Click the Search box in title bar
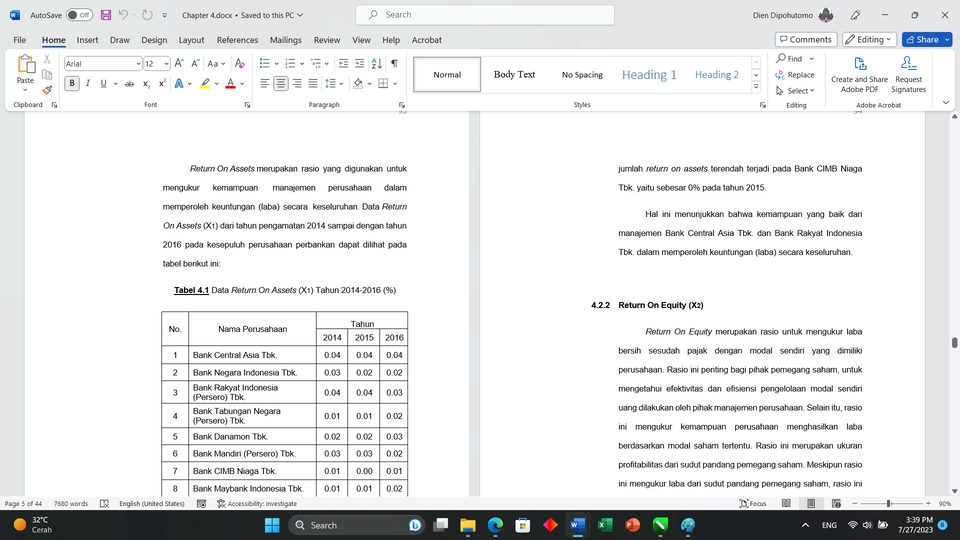Image resolution: width=960 pixels, height=540 pixels. point(485,15)
